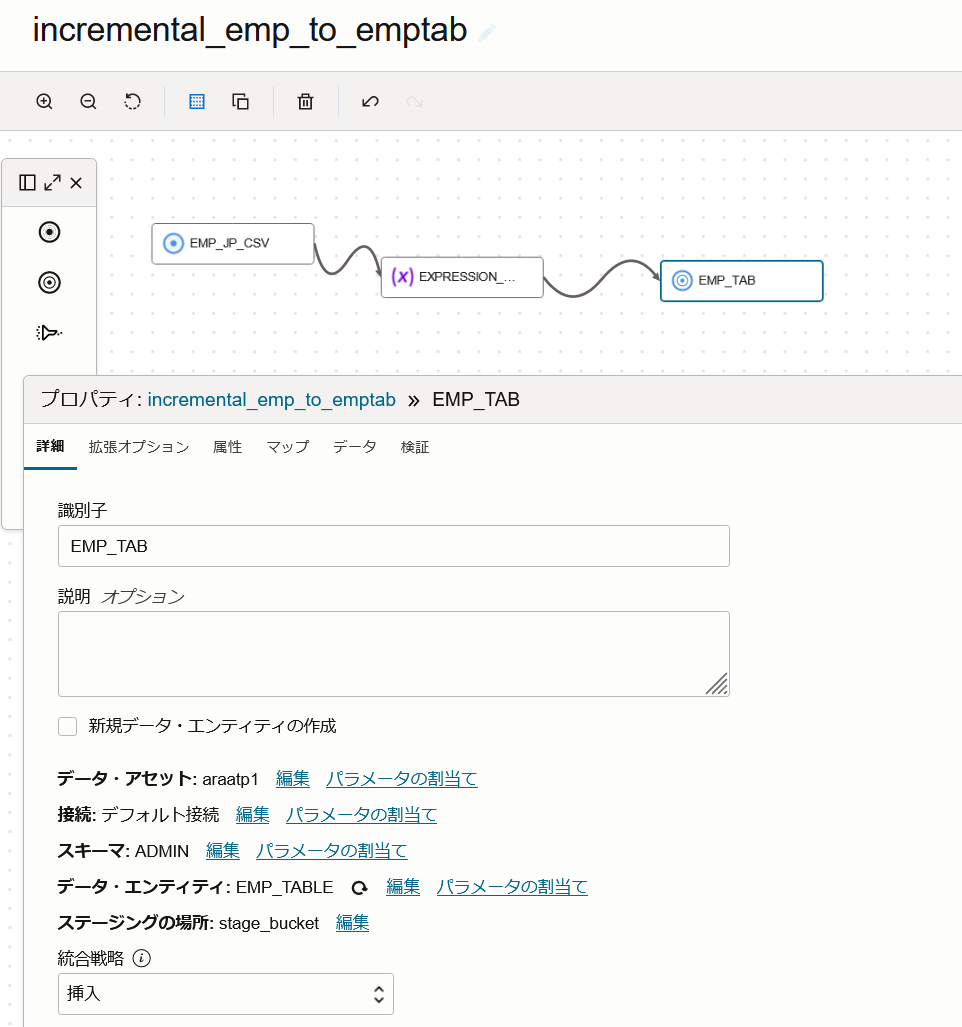962x1027 pixels.
Task: Click the incremental_emp_to_emptab breadcrumb link
Action: pyautogui.click(x=271, y=400)
